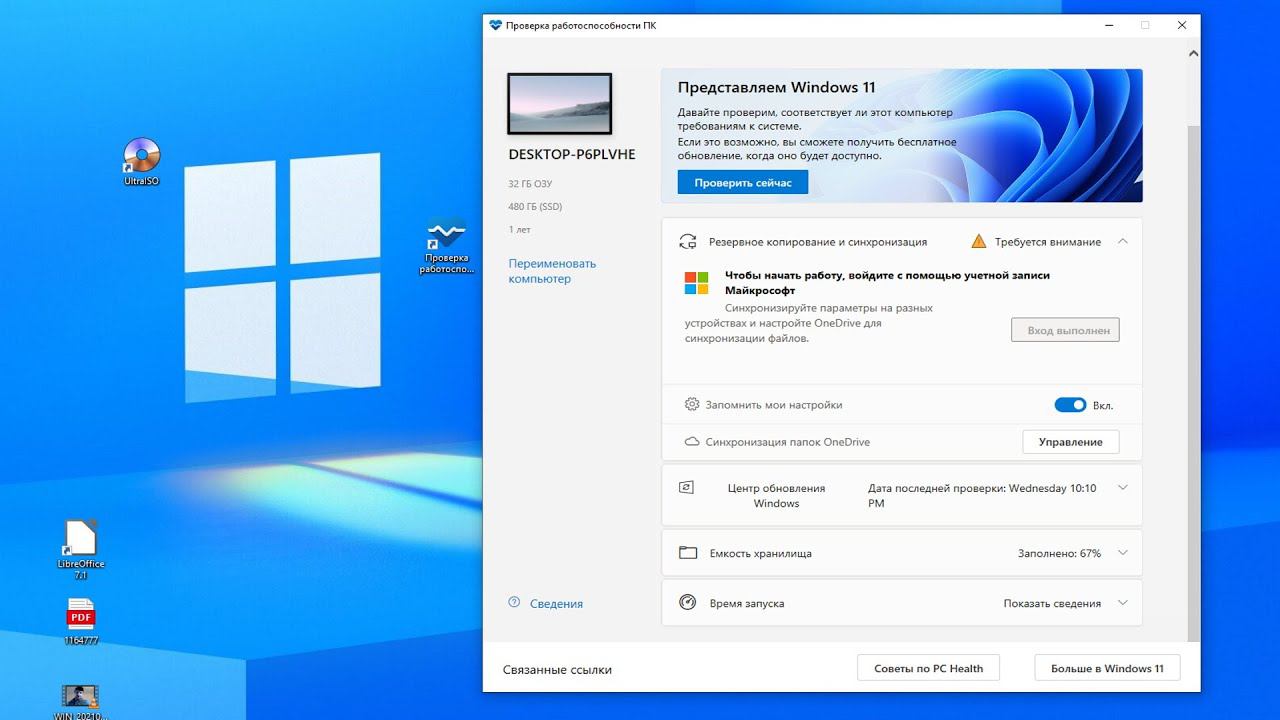Click the 1 лет device age text
Viewport: 1280px width, 720px height.
519,230
